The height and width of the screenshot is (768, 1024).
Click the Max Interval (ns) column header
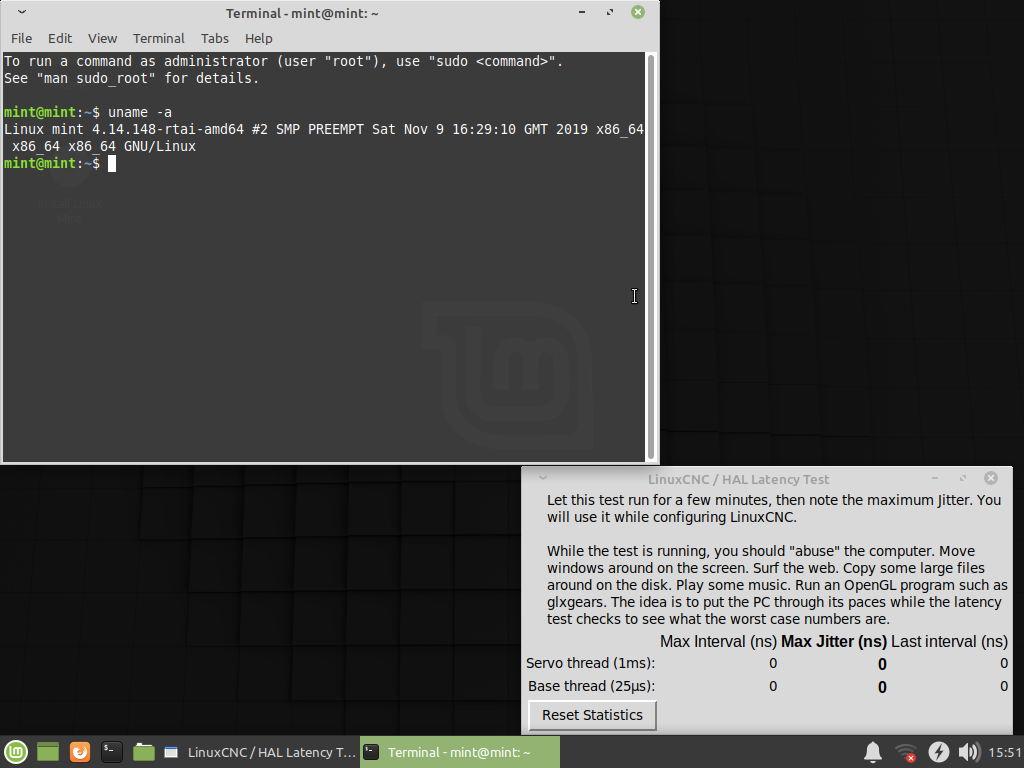[718, 642]
